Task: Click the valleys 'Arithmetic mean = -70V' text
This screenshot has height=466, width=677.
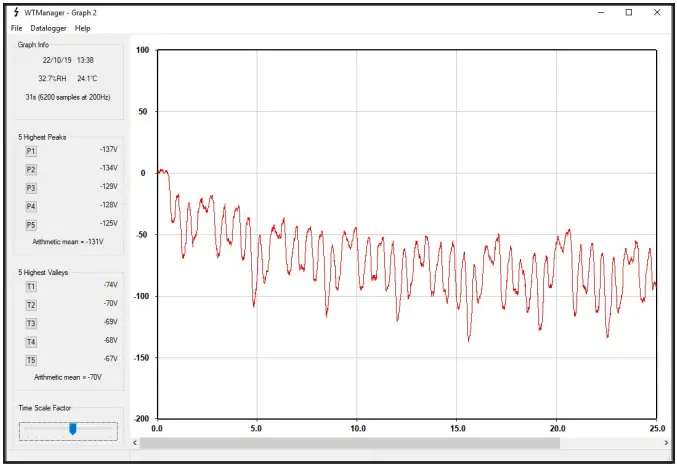Action: (68, 377)
